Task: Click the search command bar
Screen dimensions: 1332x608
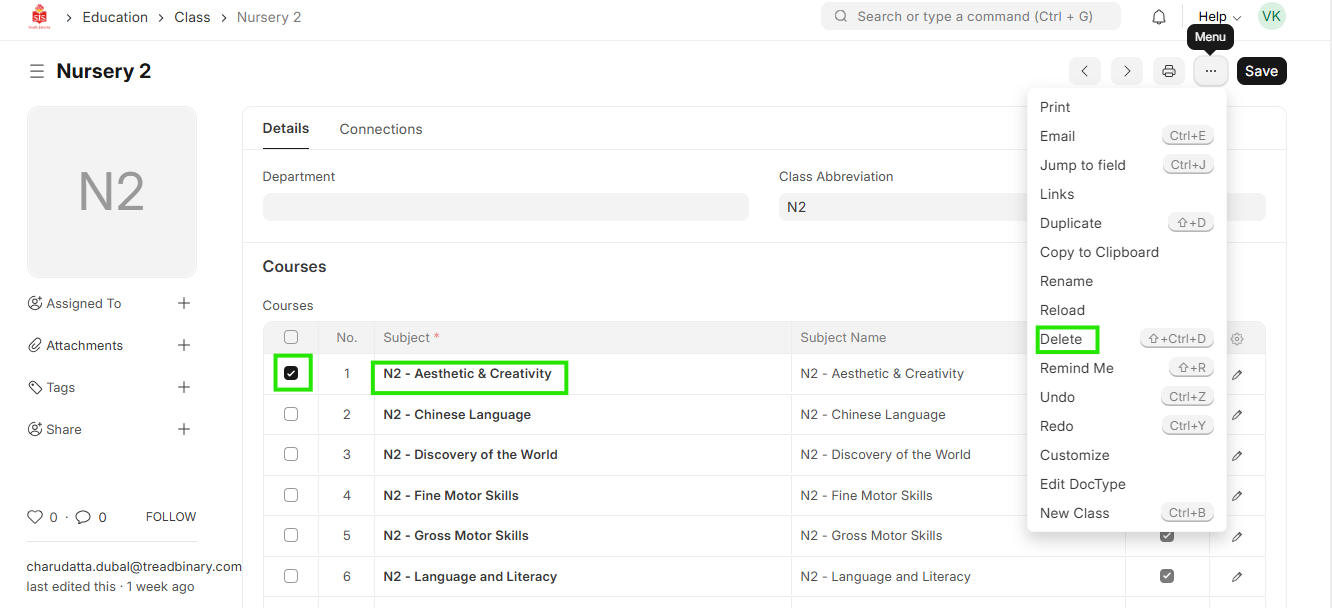Action: pyautogui.click(x=970, y=16)
